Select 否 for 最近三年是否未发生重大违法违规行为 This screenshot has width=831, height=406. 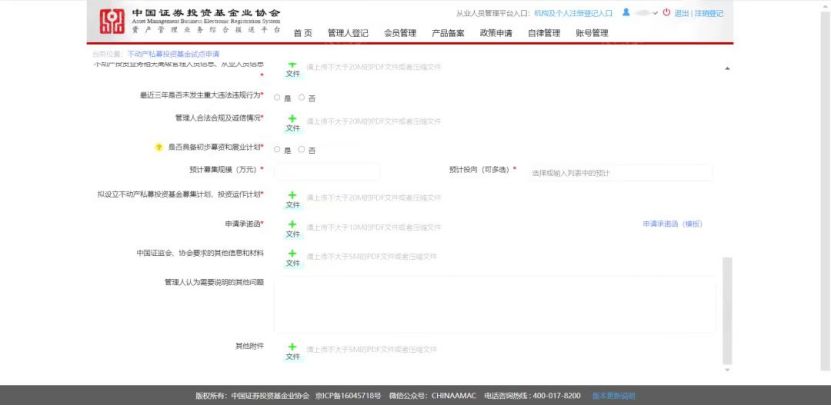302,98
